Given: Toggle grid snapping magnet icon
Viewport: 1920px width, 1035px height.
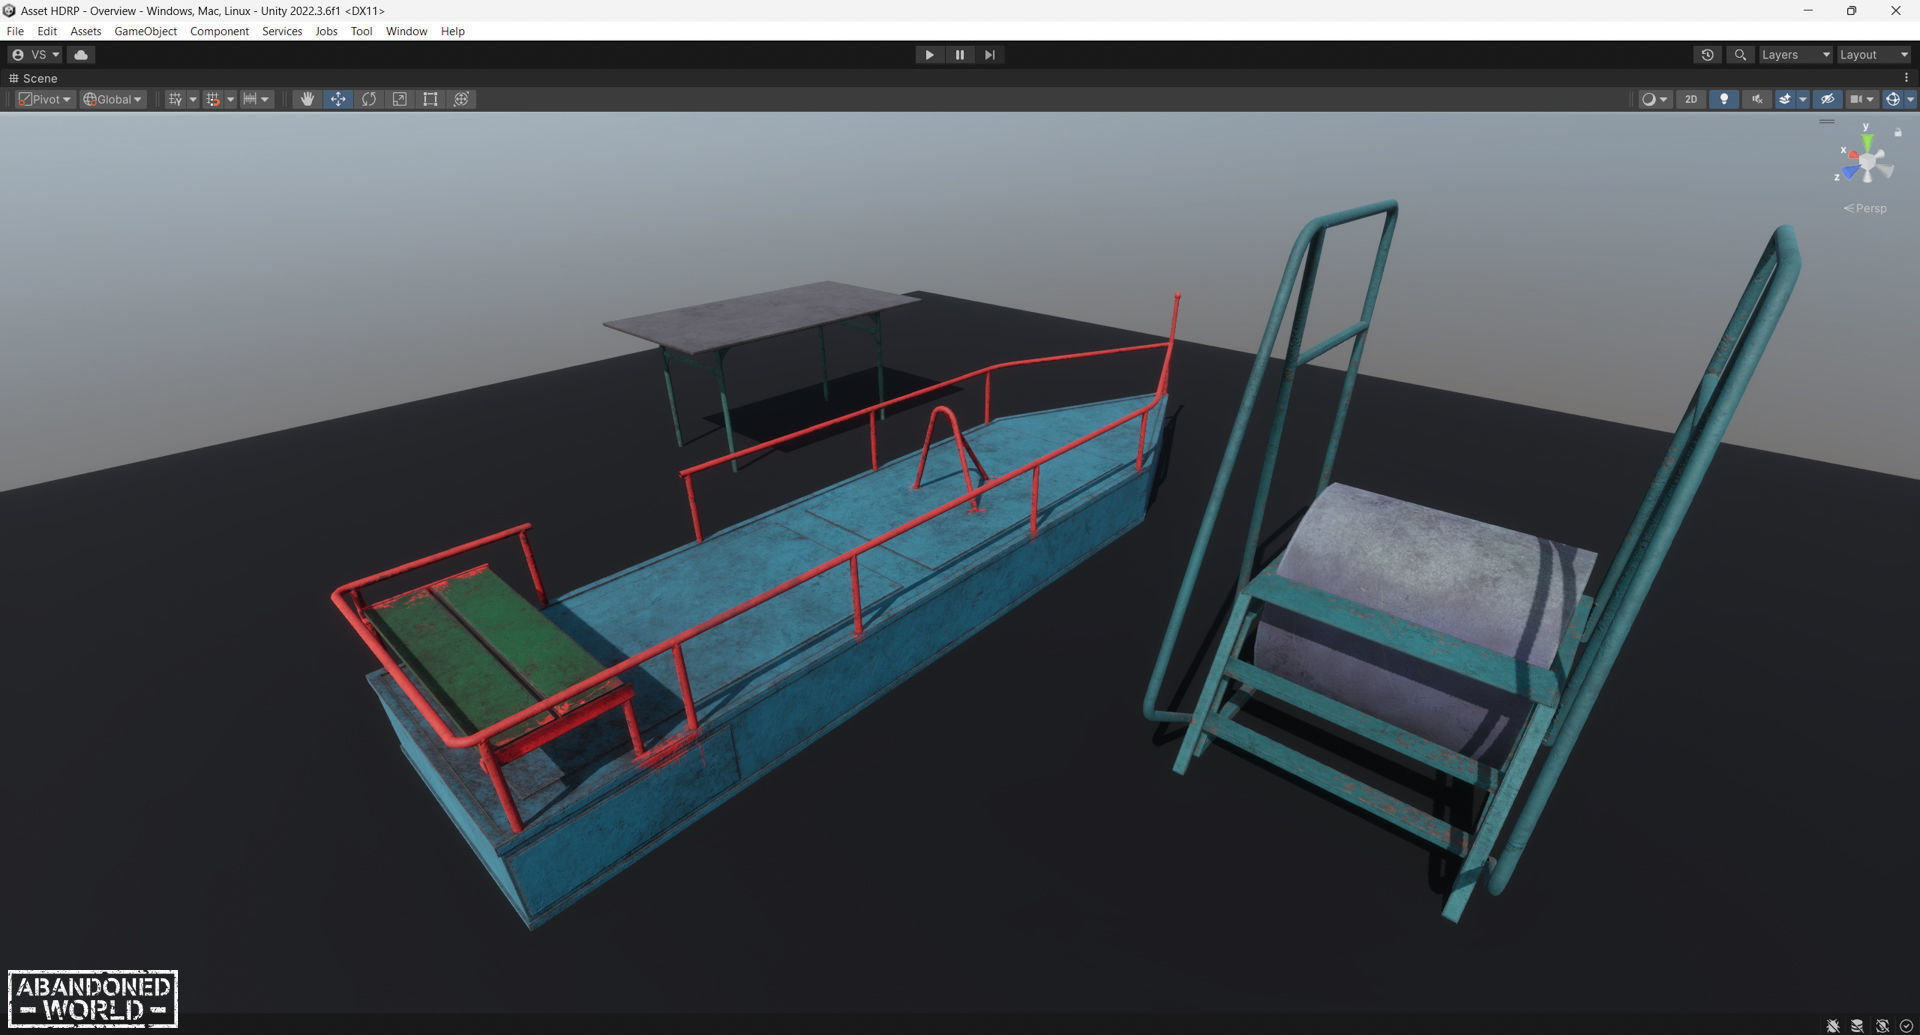Looking at the screenshot, I should [x=212, y=99].
